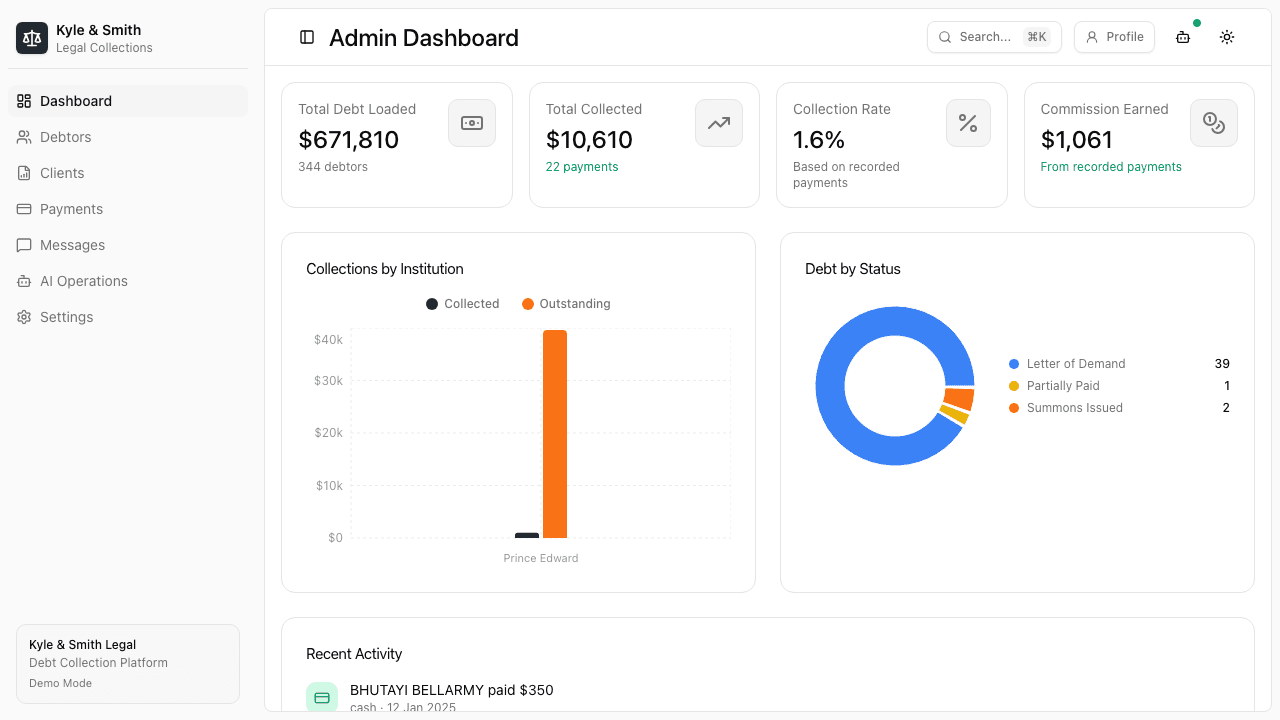Switch theme using the sun icon
Image resolution: width=1280 pixels, height=720 pixels.
click(x=1226, y=37)
